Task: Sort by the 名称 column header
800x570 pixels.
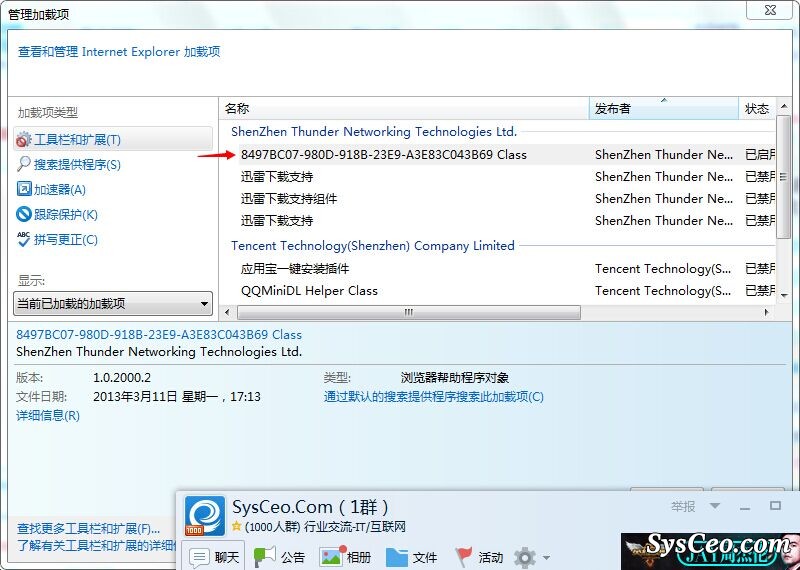Action: coord(405,108)
